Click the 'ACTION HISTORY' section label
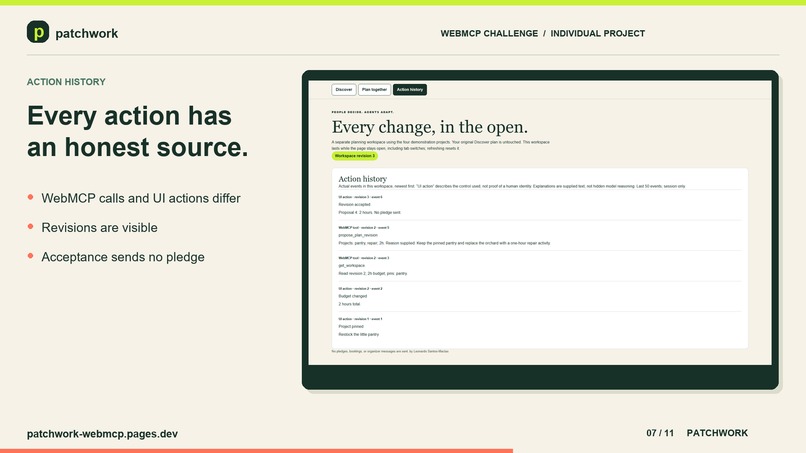Image resolution: width=806 pixels, height=453 pixels. (66, 82)
